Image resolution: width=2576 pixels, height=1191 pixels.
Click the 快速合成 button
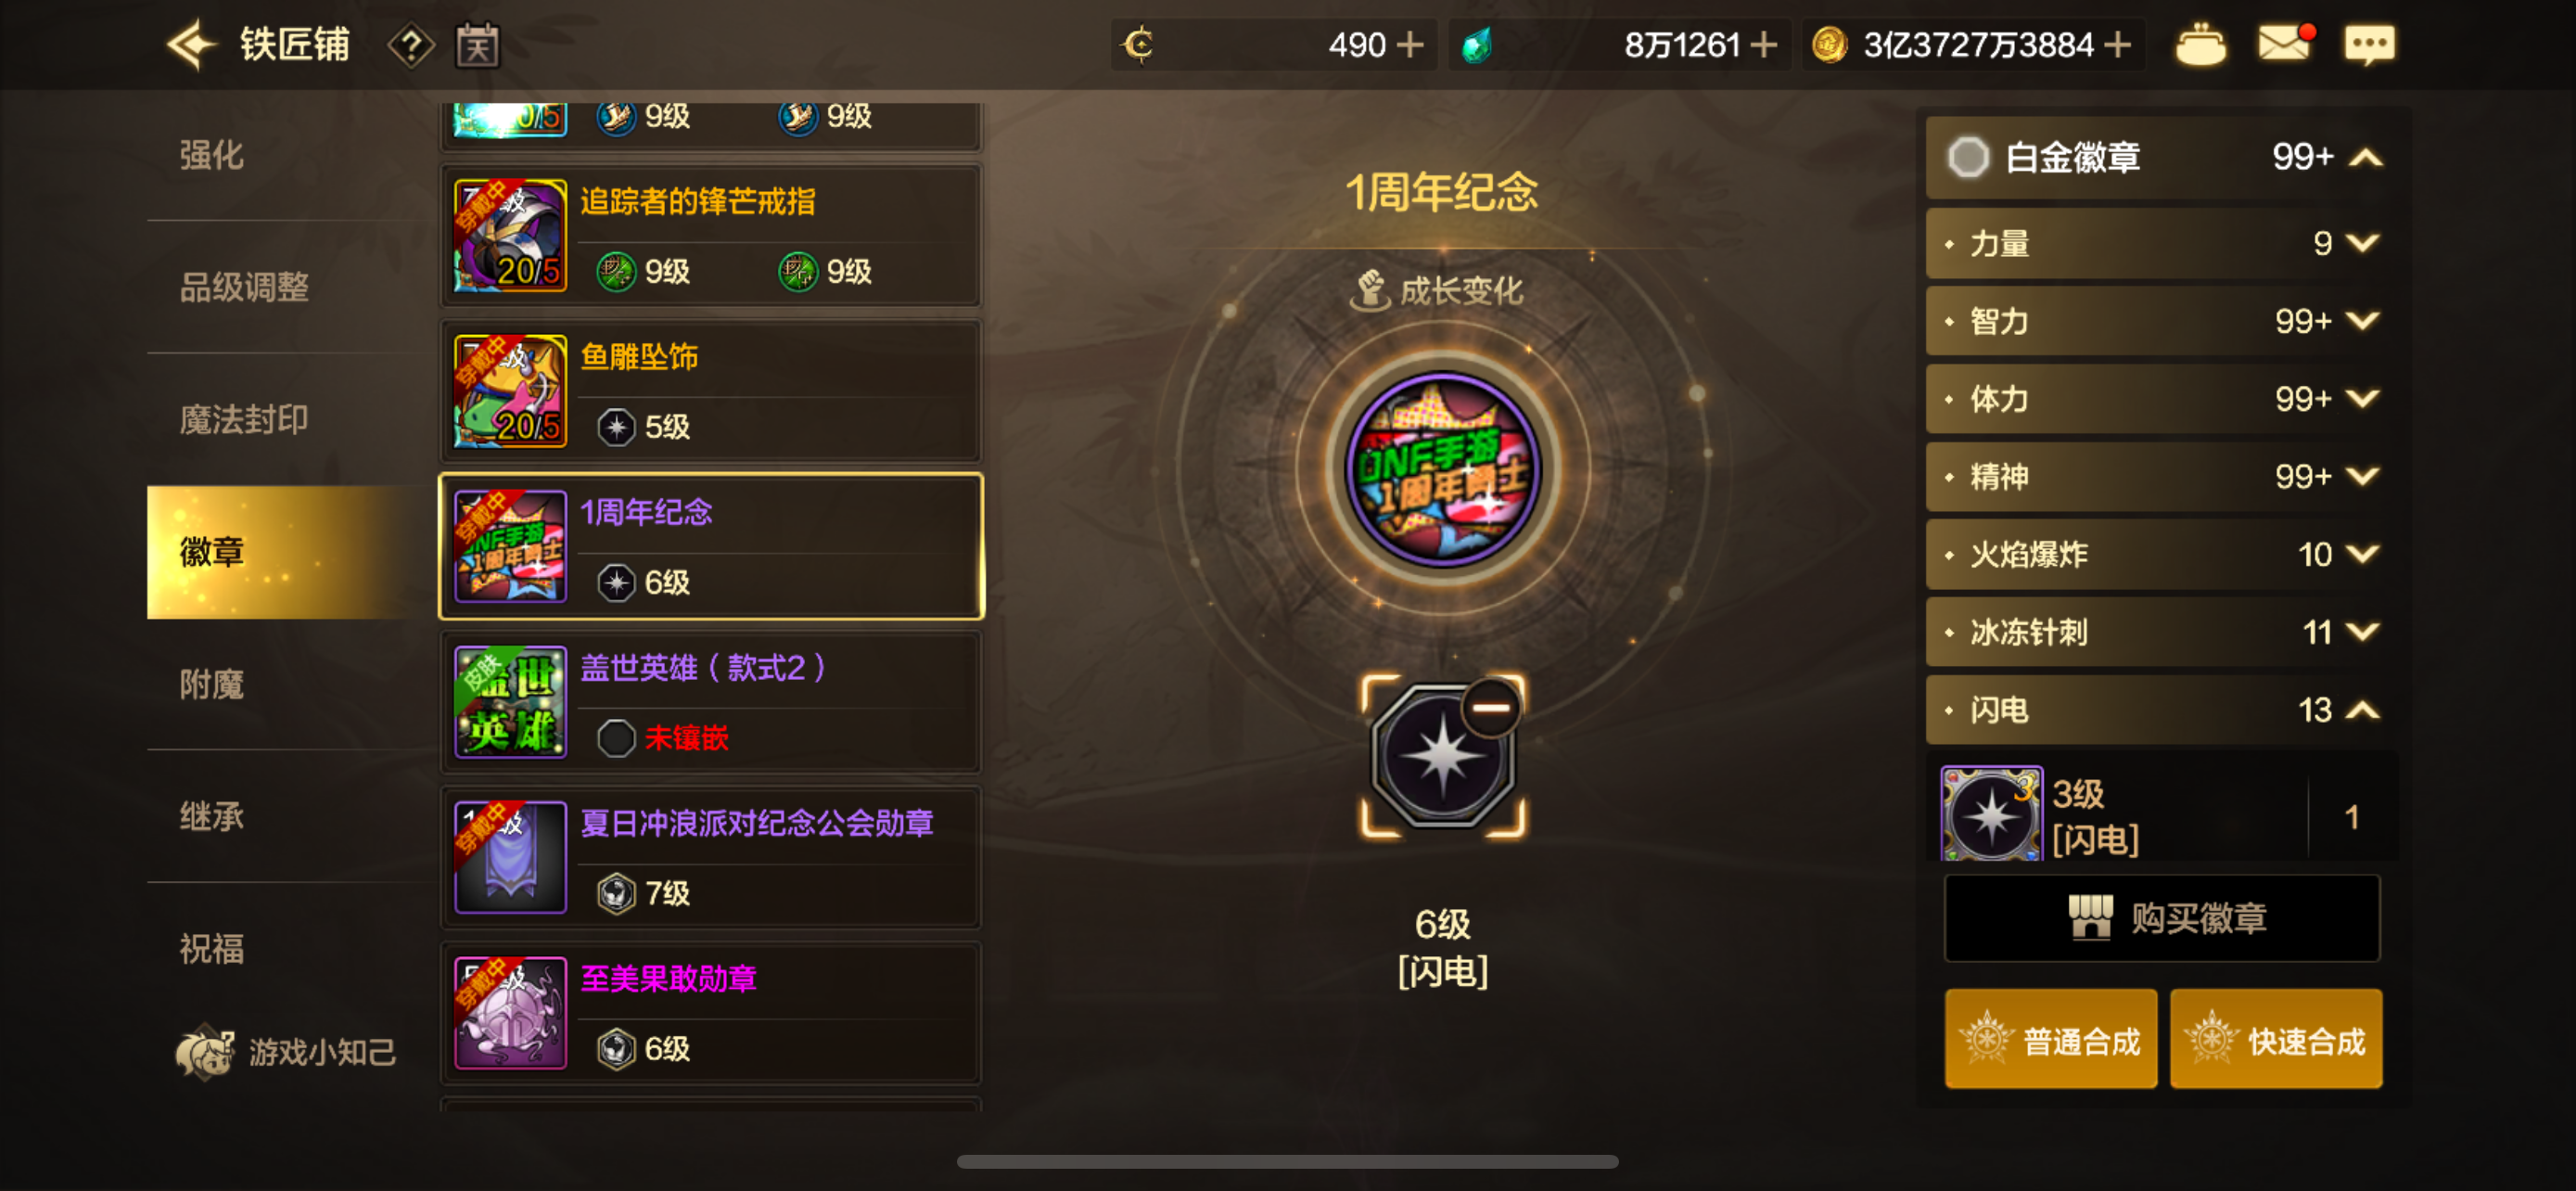2275,1039
